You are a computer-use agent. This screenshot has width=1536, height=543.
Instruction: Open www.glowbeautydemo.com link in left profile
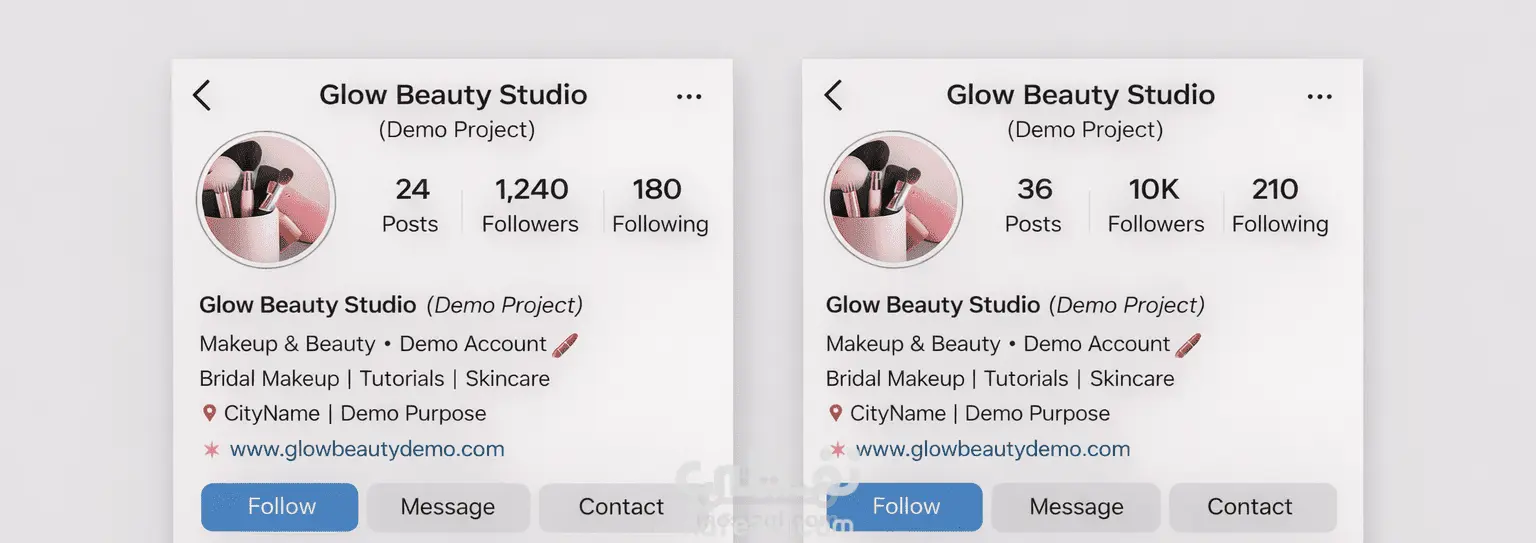point(367,449)
